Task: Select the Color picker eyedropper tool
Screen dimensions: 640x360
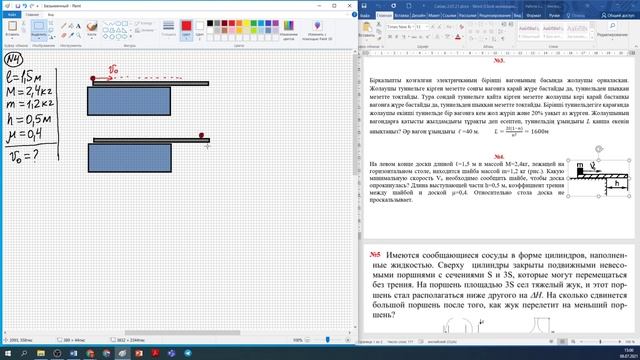Action: coord(71,36)
